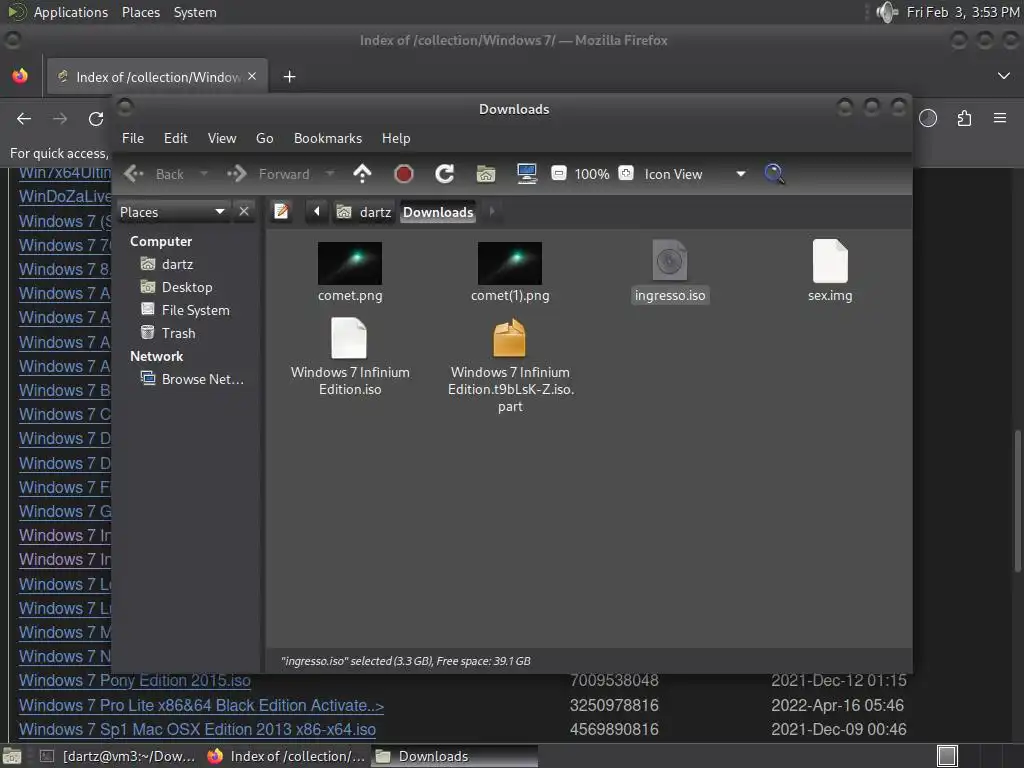Select the comet(1).png file thumbnail
Viewport: 1024px width, 768px height.
point(510,263)
